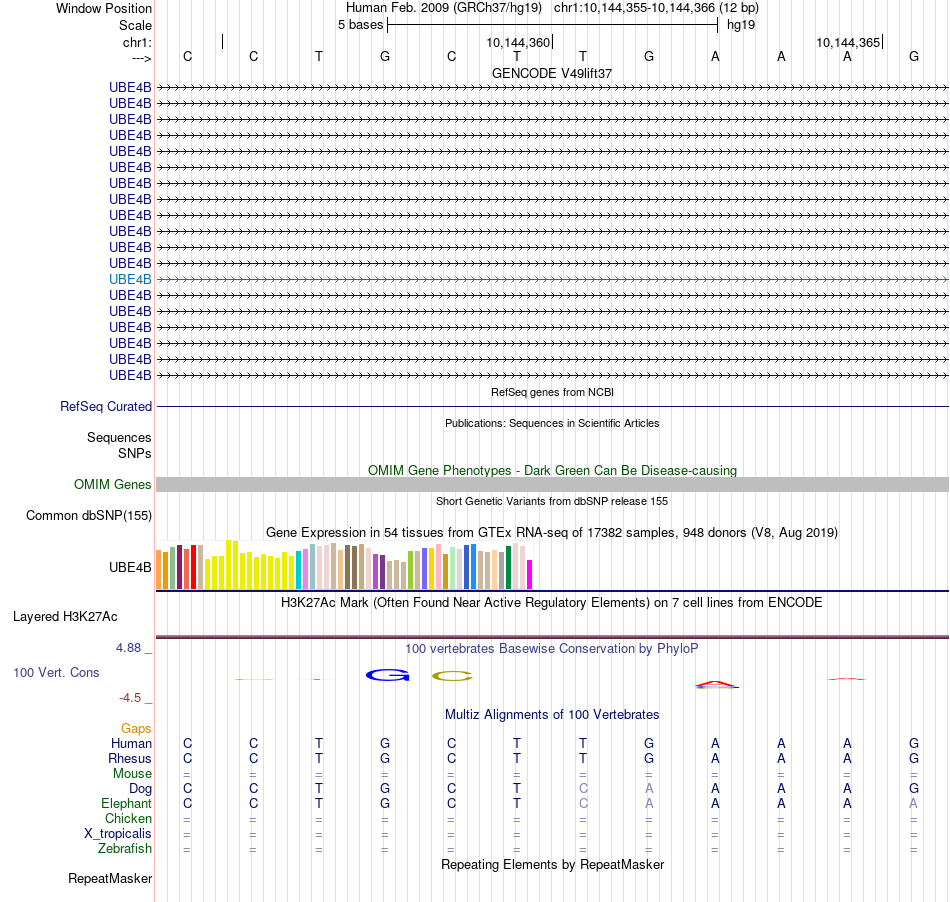Select the Zebrafish alignment row label
Image resolution: width=950 pixels, height=902 pixels.
coord(125,849)
